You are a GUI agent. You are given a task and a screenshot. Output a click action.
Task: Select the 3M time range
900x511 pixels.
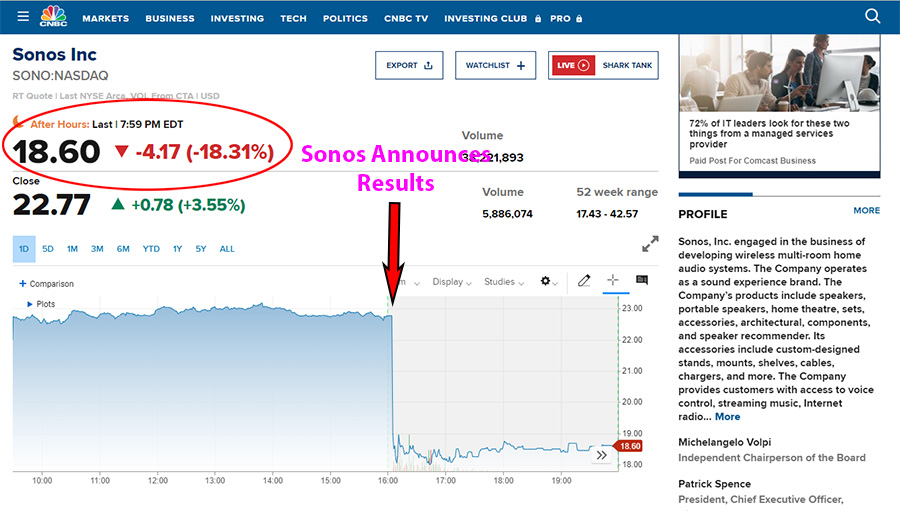97,249
